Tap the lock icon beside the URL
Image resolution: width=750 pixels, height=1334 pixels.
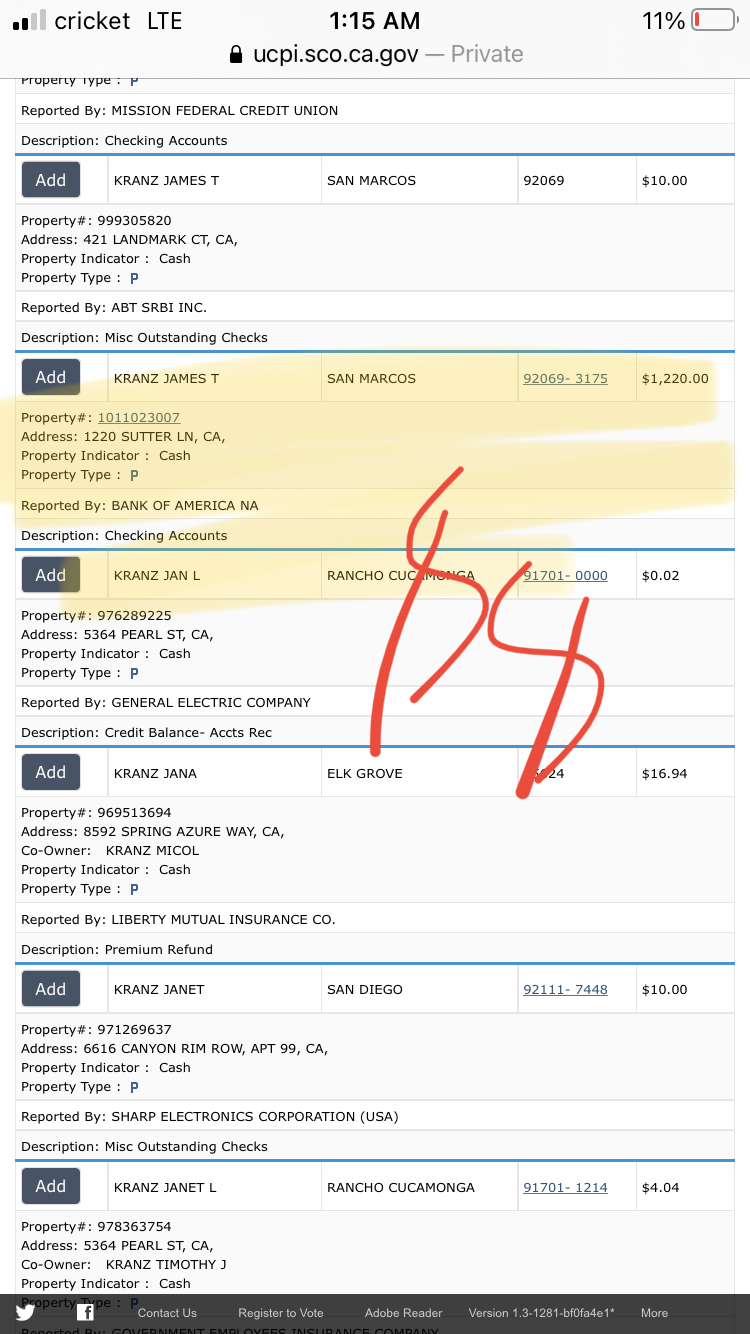point(236,54)
